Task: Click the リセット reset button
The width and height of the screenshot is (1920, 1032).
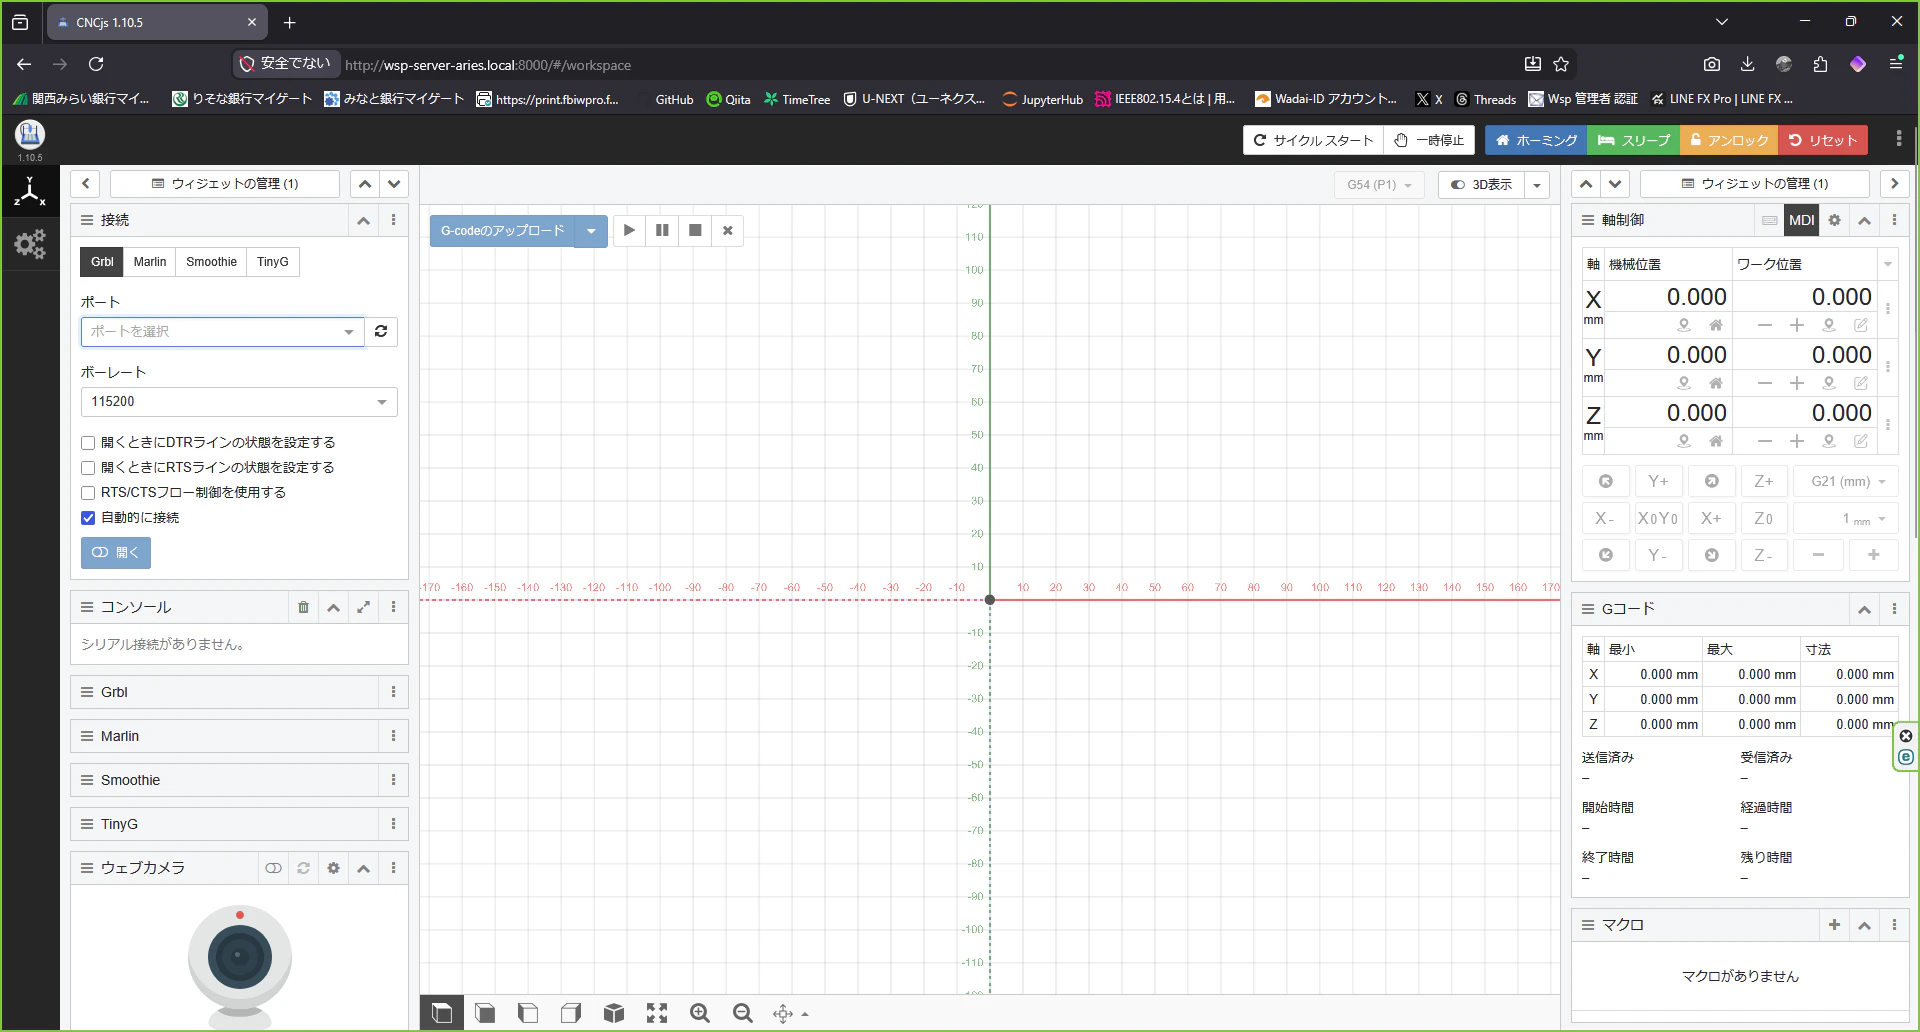Action: 1823,140
